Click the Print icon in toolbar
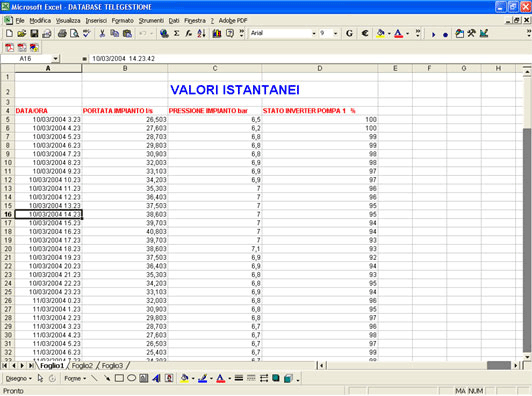This screenshot has width=532, height=396. [62, 33]
